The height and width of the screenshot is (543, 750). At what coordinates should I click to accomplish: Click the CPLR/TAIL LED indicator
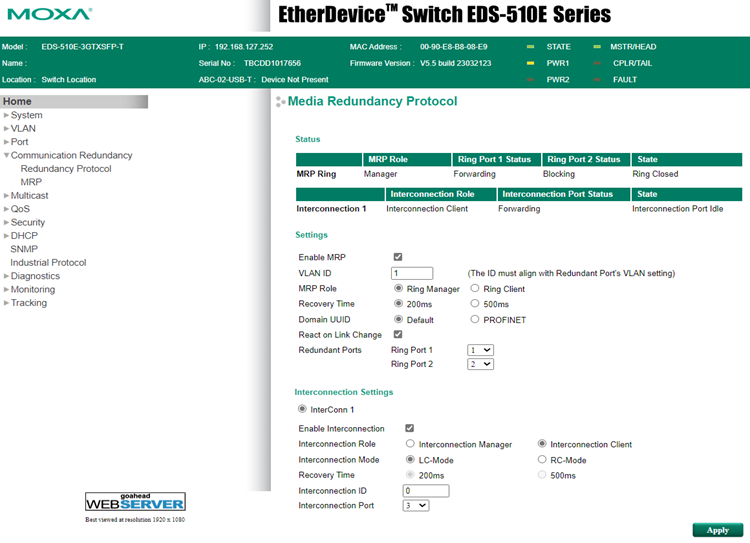click(597, 63)
